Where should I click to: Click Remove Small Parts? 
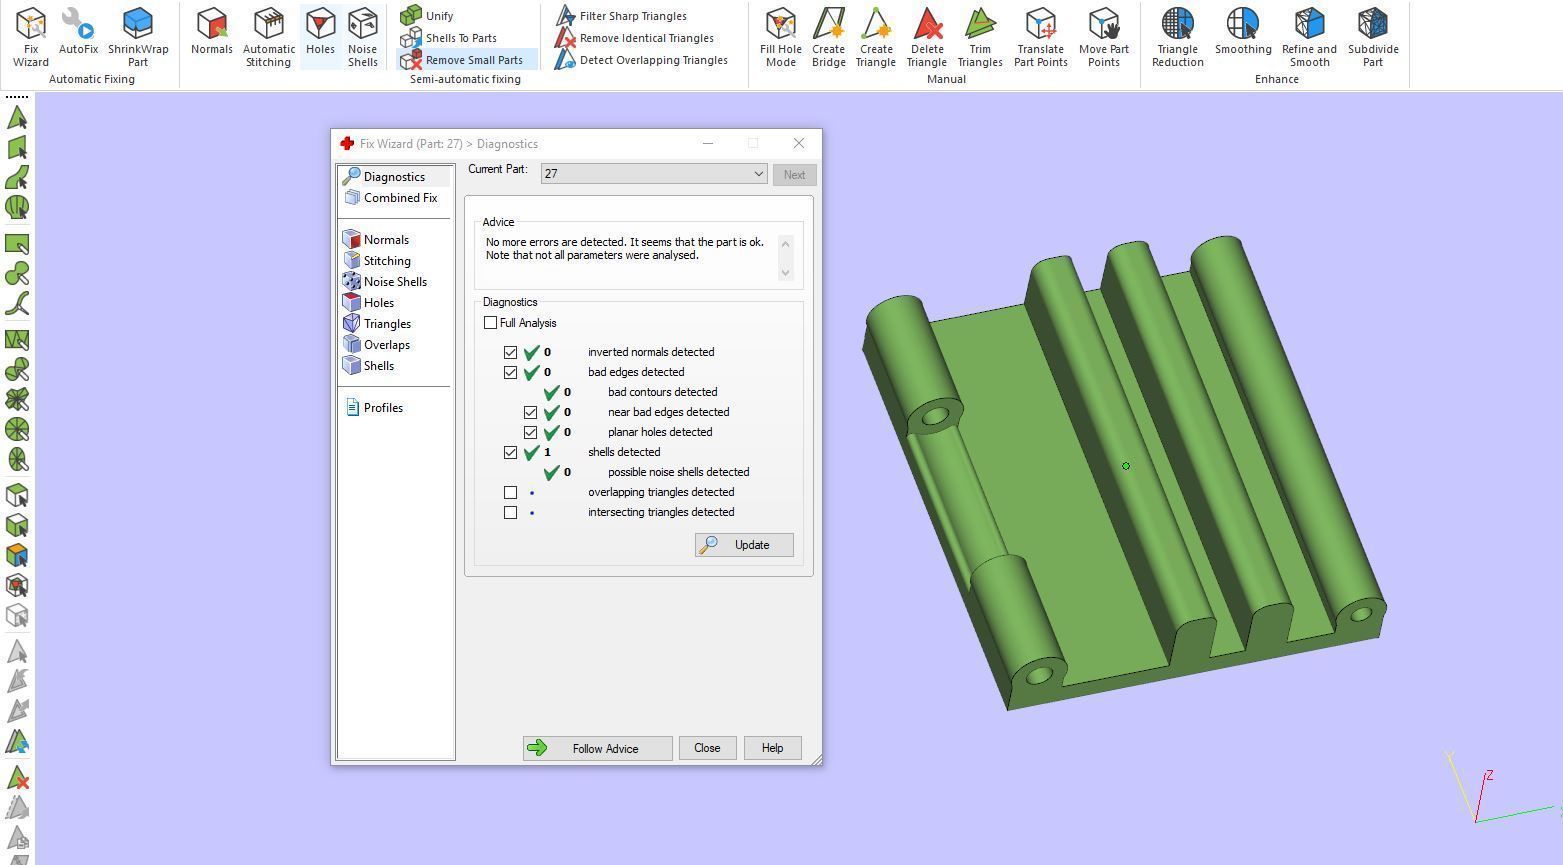click(467, 60)
